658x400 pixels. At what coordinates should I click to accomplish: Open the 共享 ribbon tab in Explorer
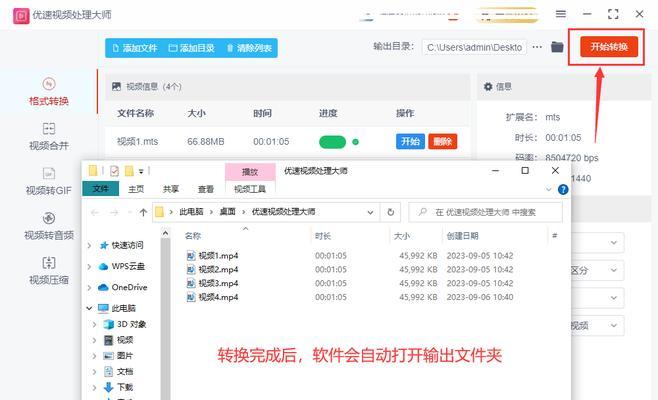pyautogui.click(x=171, y=189)
